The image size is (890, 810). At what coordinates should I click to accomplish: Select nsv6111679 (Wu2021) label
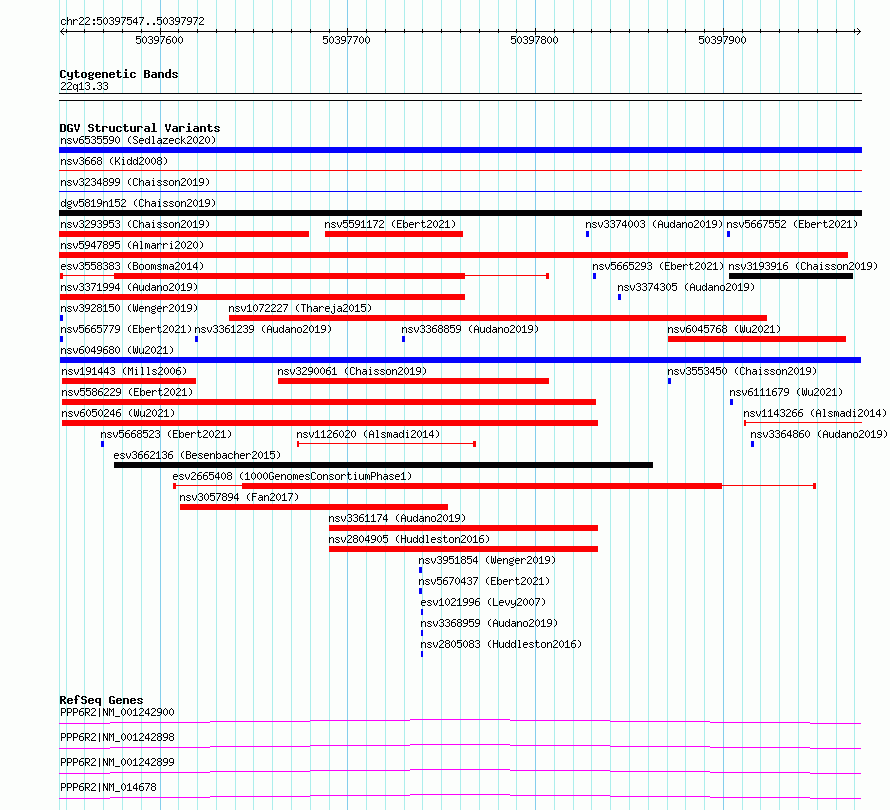tap(786, 392)
